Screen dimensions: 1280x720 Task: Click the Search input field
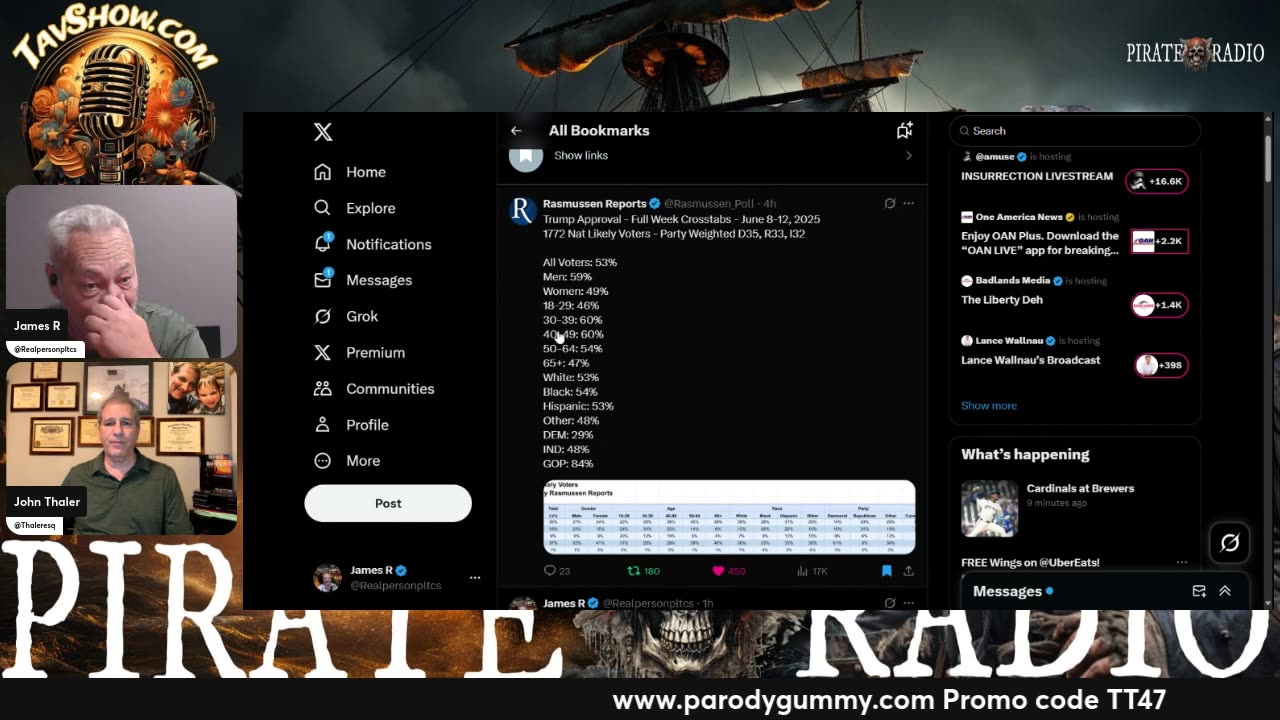tap(1074, 131)
